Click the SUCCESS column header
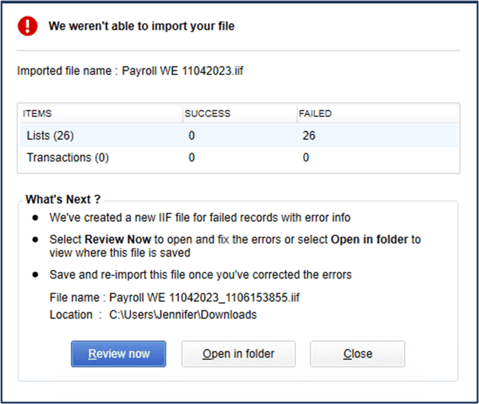 [207, 114]
